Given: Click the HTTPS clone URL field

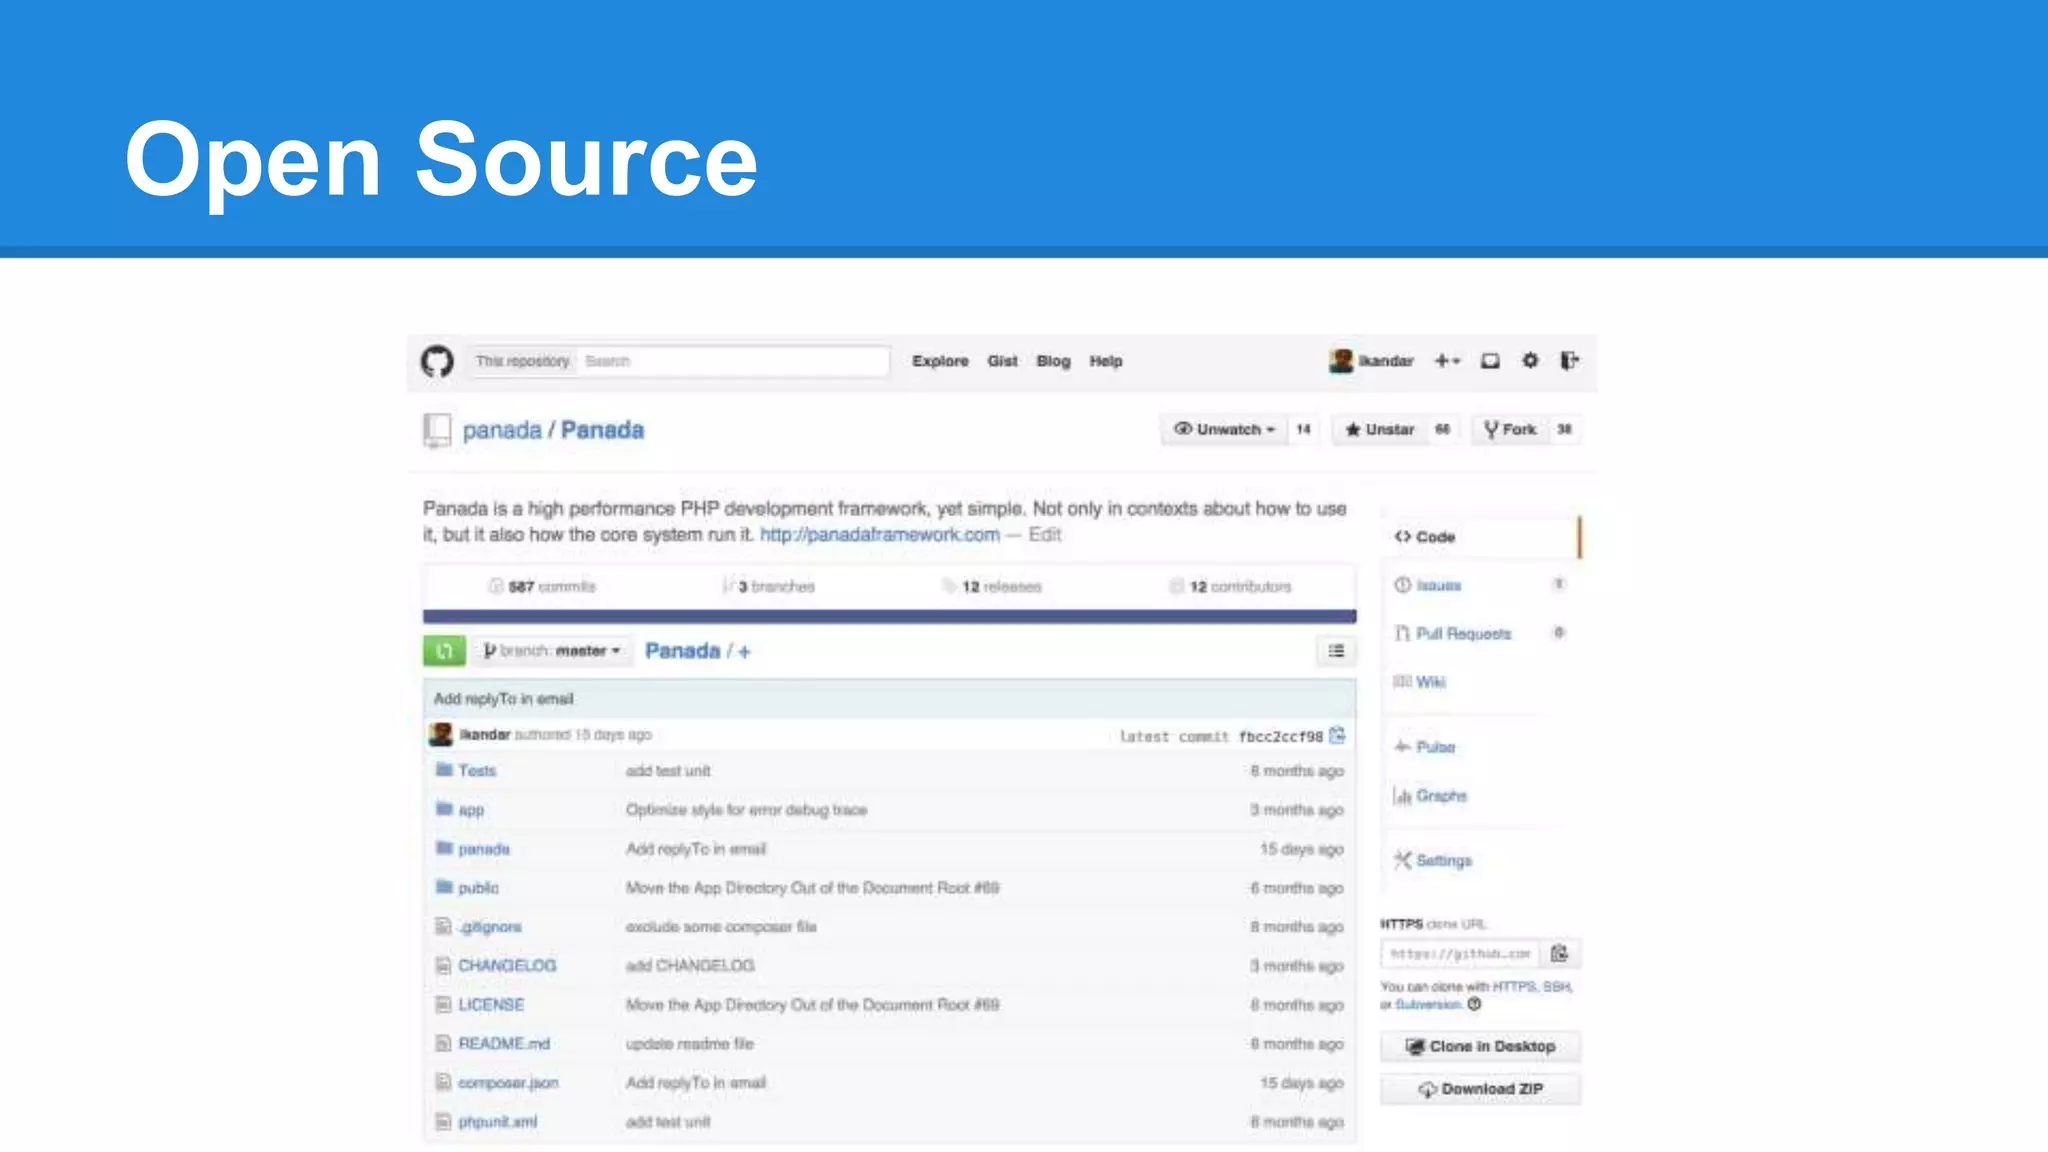Looking at the screenshot, I should 1460,954.
